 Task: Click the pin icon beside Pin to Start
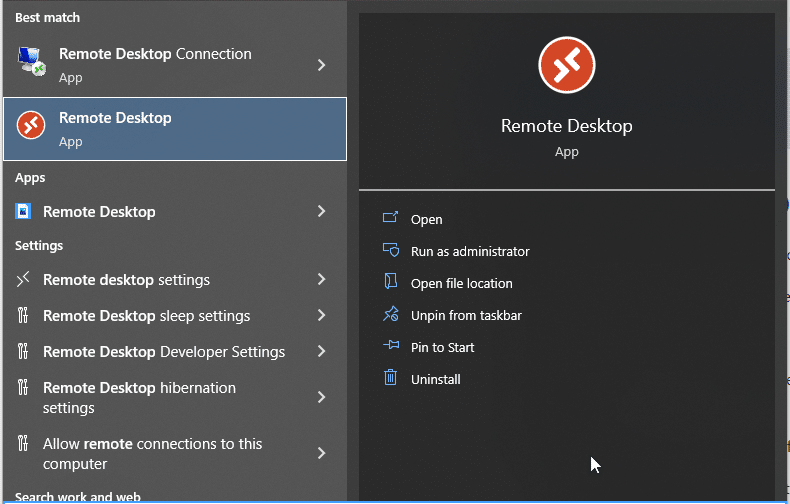(x=391, y=346)
